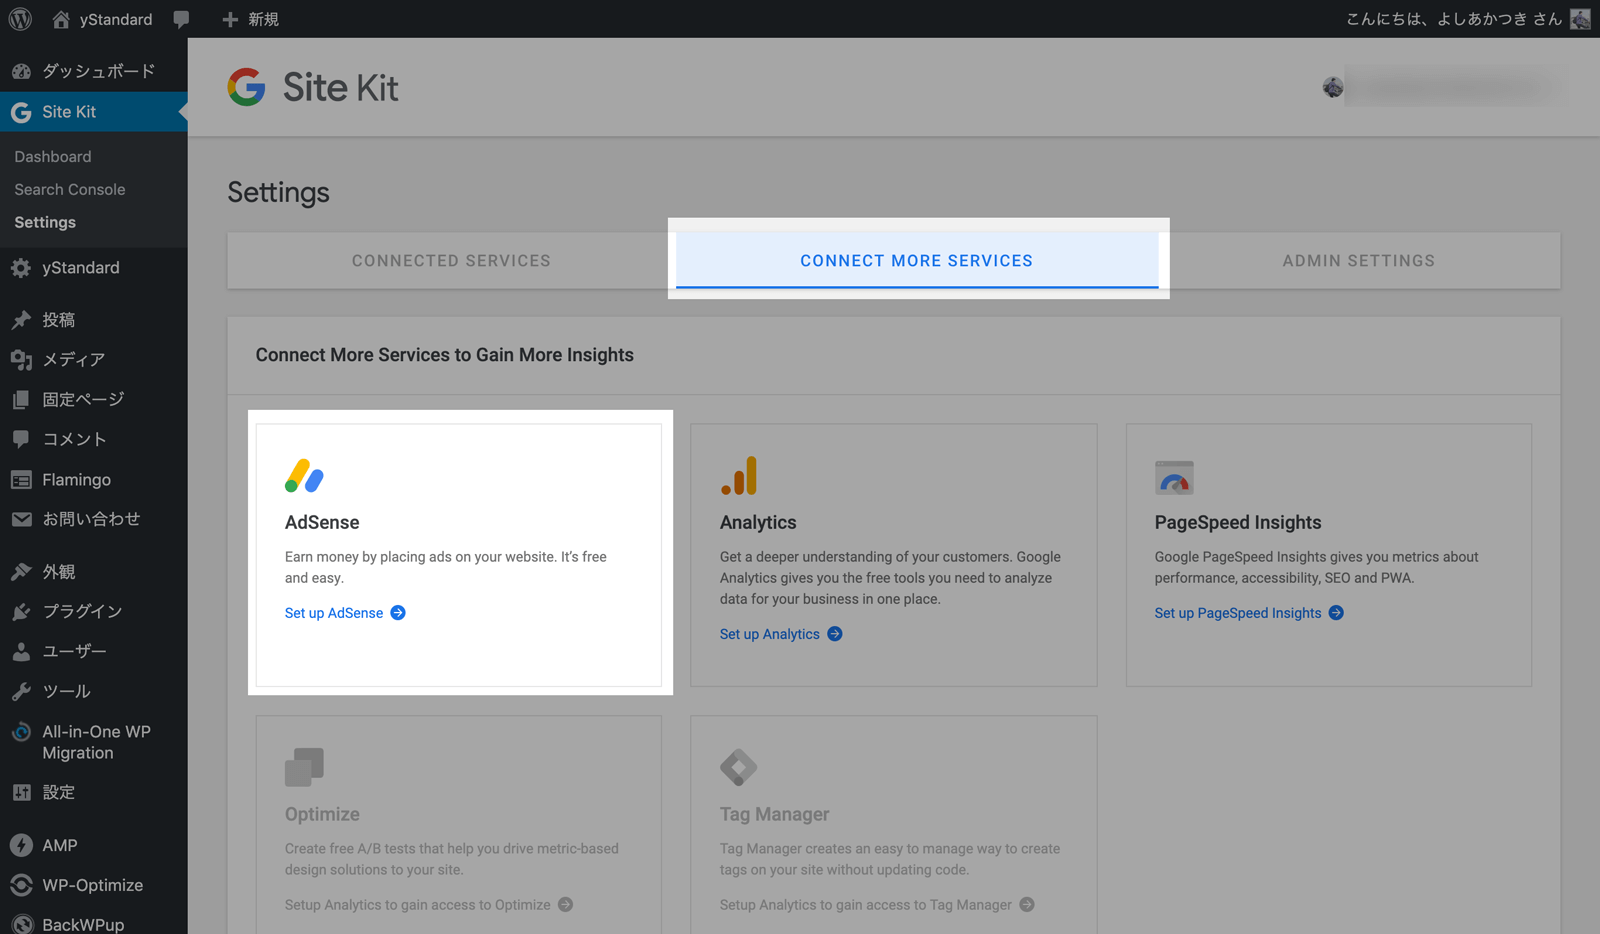1600x934 pixels.
Task: Click the envelope icon beside お問い合わせ
Action: [21, 519]
